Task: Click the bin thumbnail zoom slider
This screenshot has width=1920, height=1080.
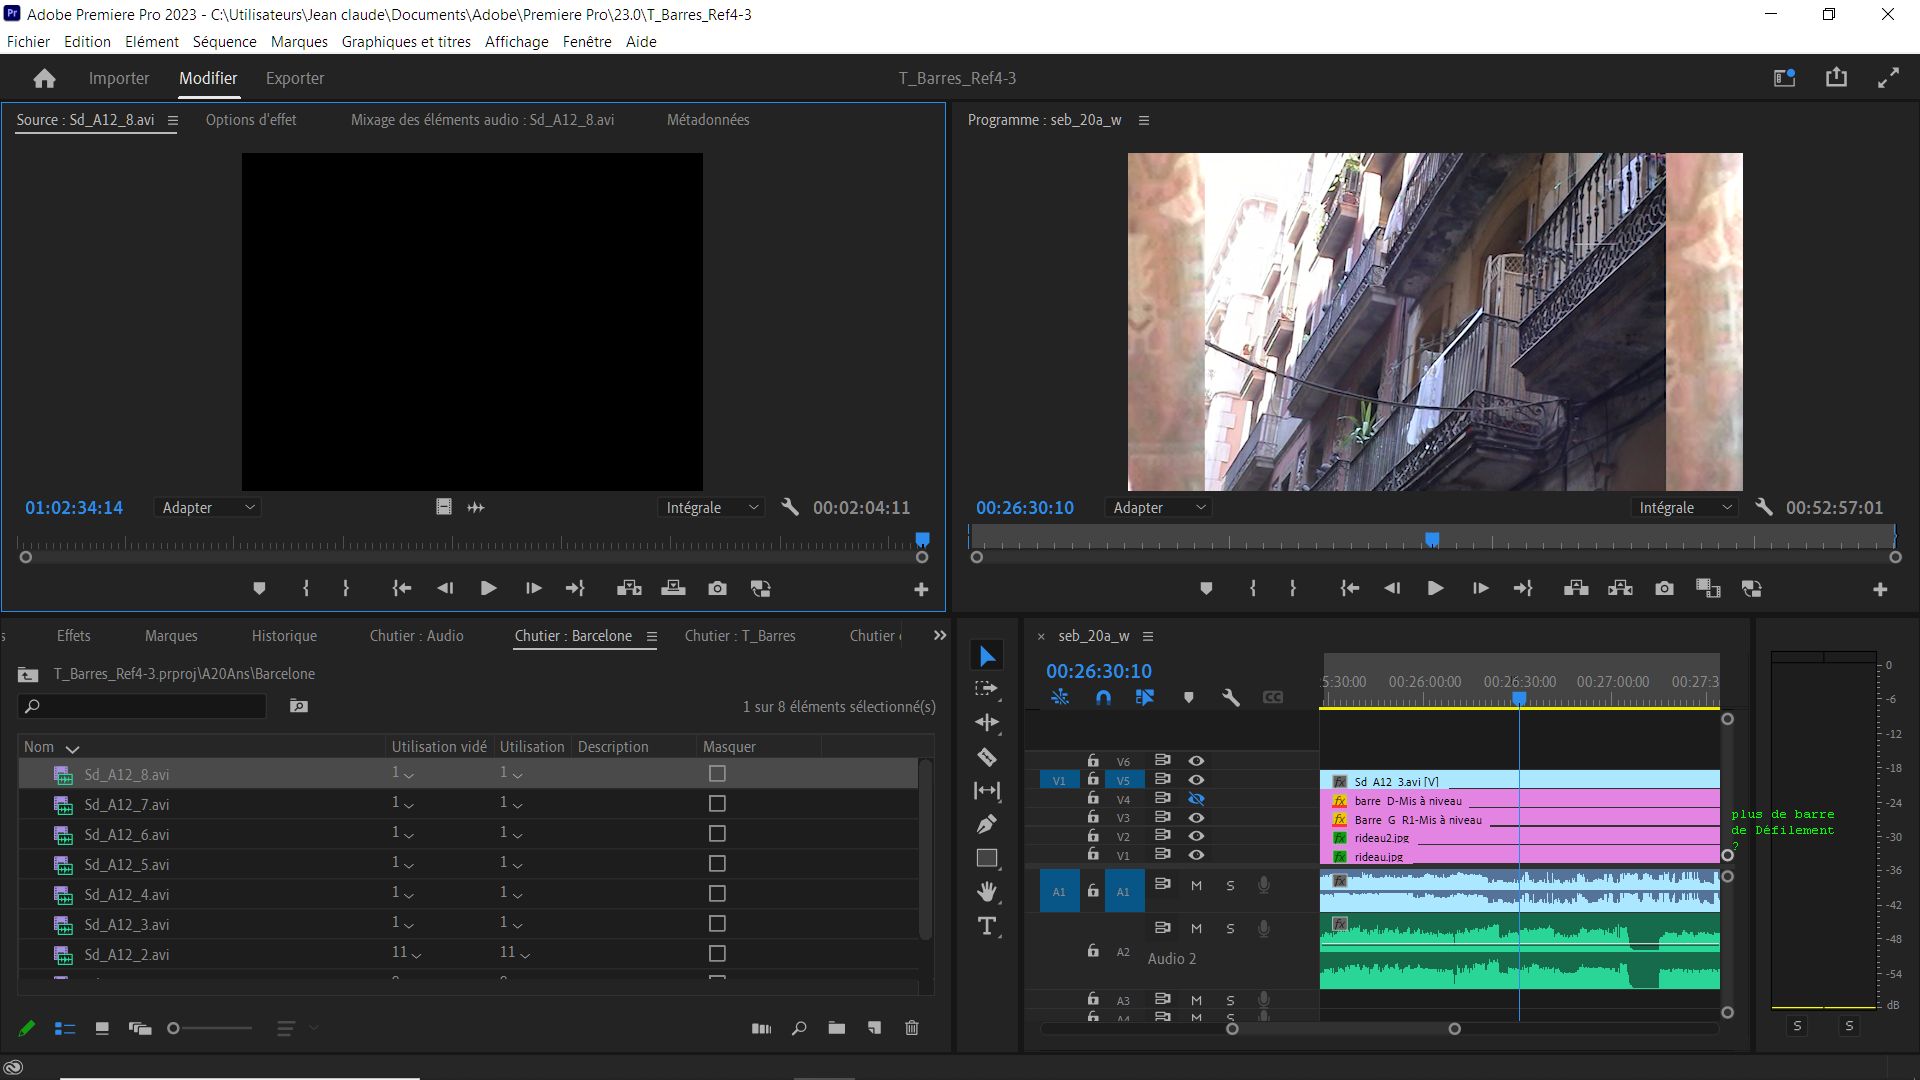Action: coord(174,1028)
